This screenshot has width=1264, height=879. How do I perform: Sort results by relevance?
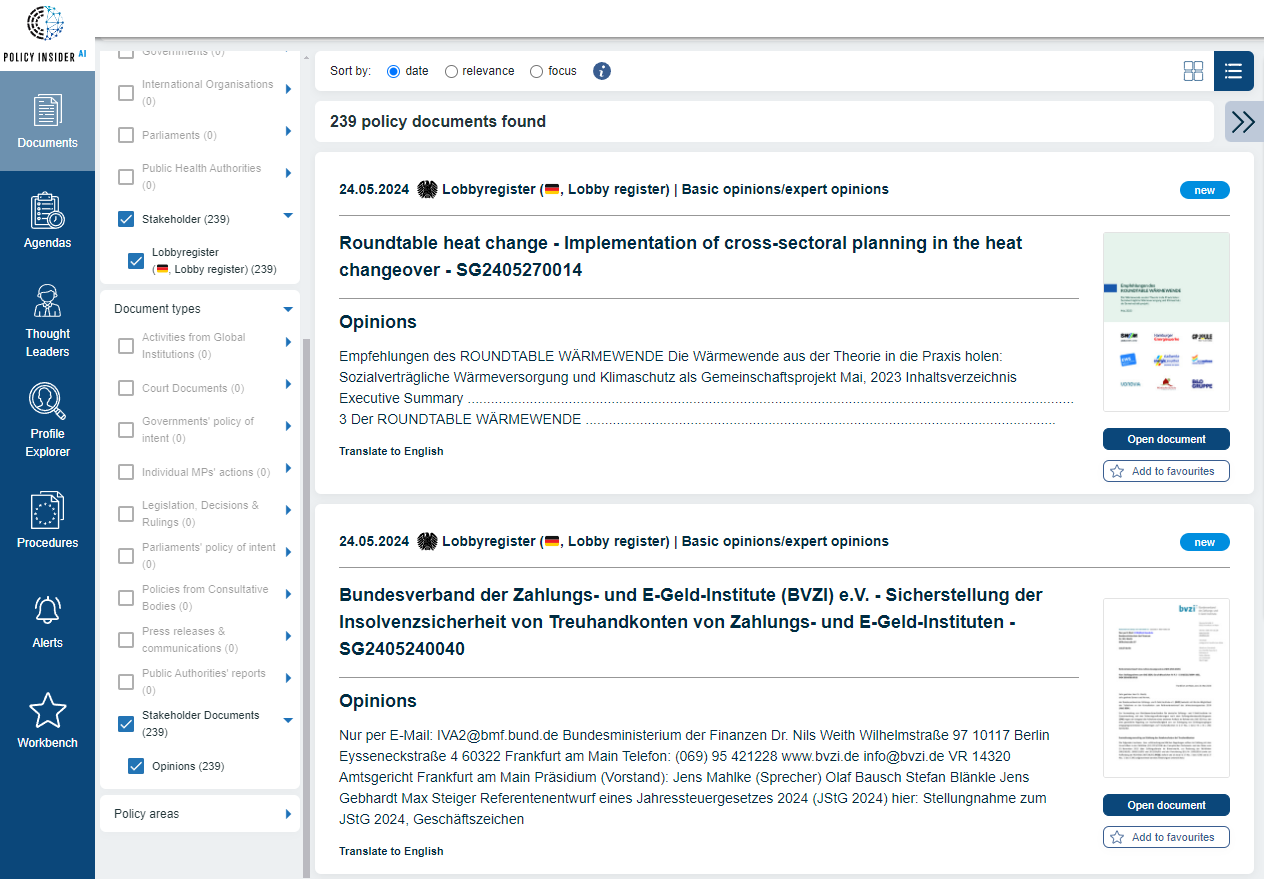[451, 71]
